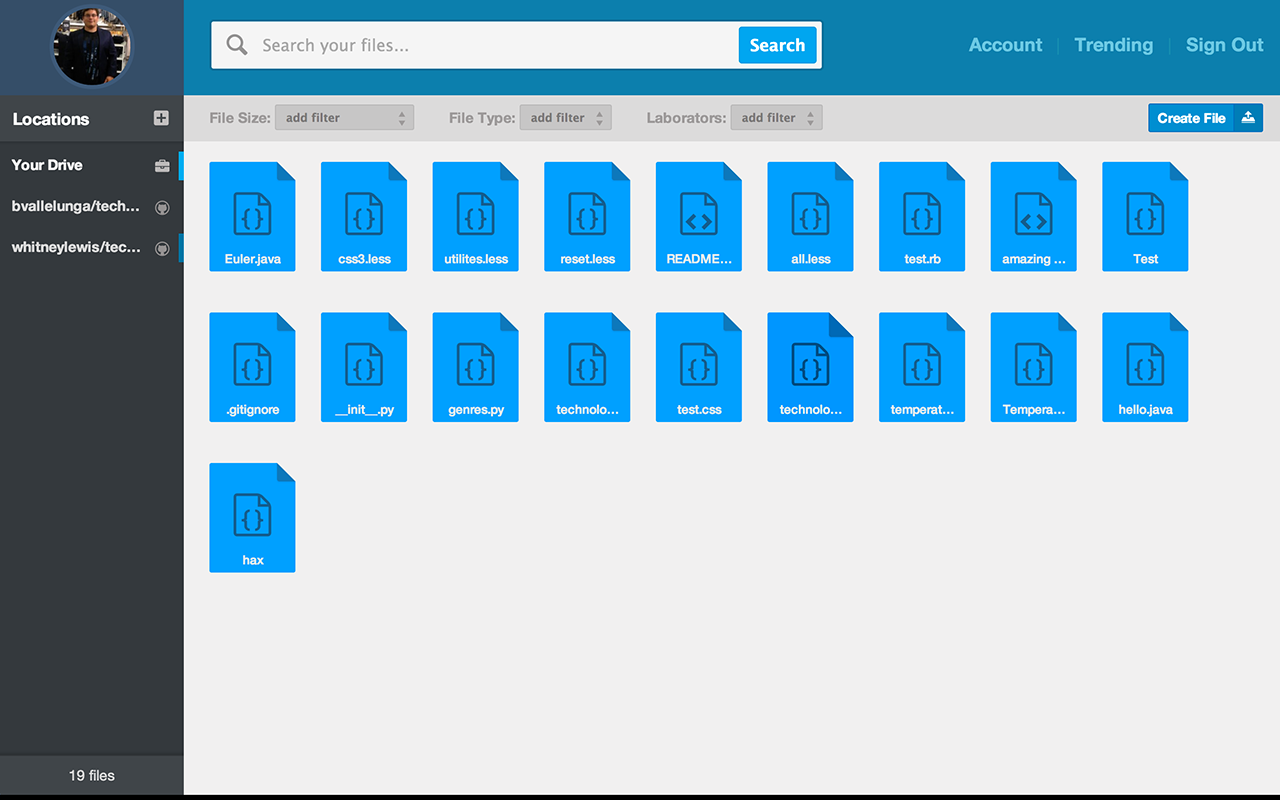Image resolution: width=1280 pixels, height=800 pixels.
Task: Add a new location with plus icon
Action: (x=161, y=118)
